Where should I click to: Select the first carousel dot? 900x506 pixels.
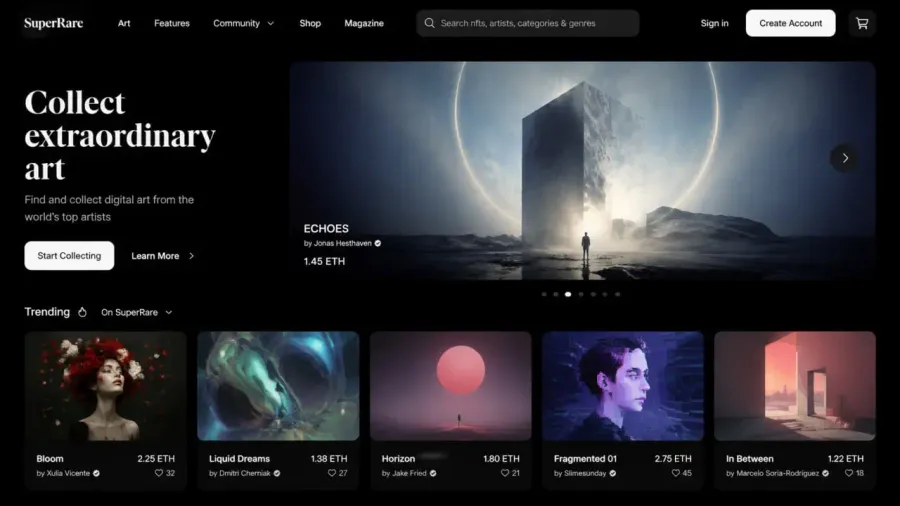(544, 294)
